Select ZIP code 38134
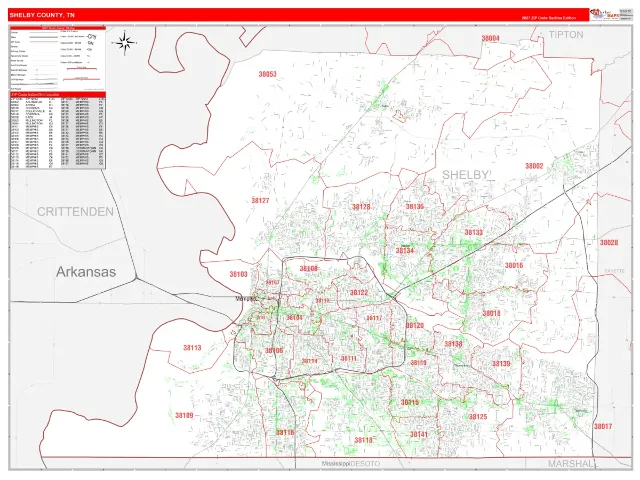The width and height of the screenshot is (640, 480). (x=404, y=251)
